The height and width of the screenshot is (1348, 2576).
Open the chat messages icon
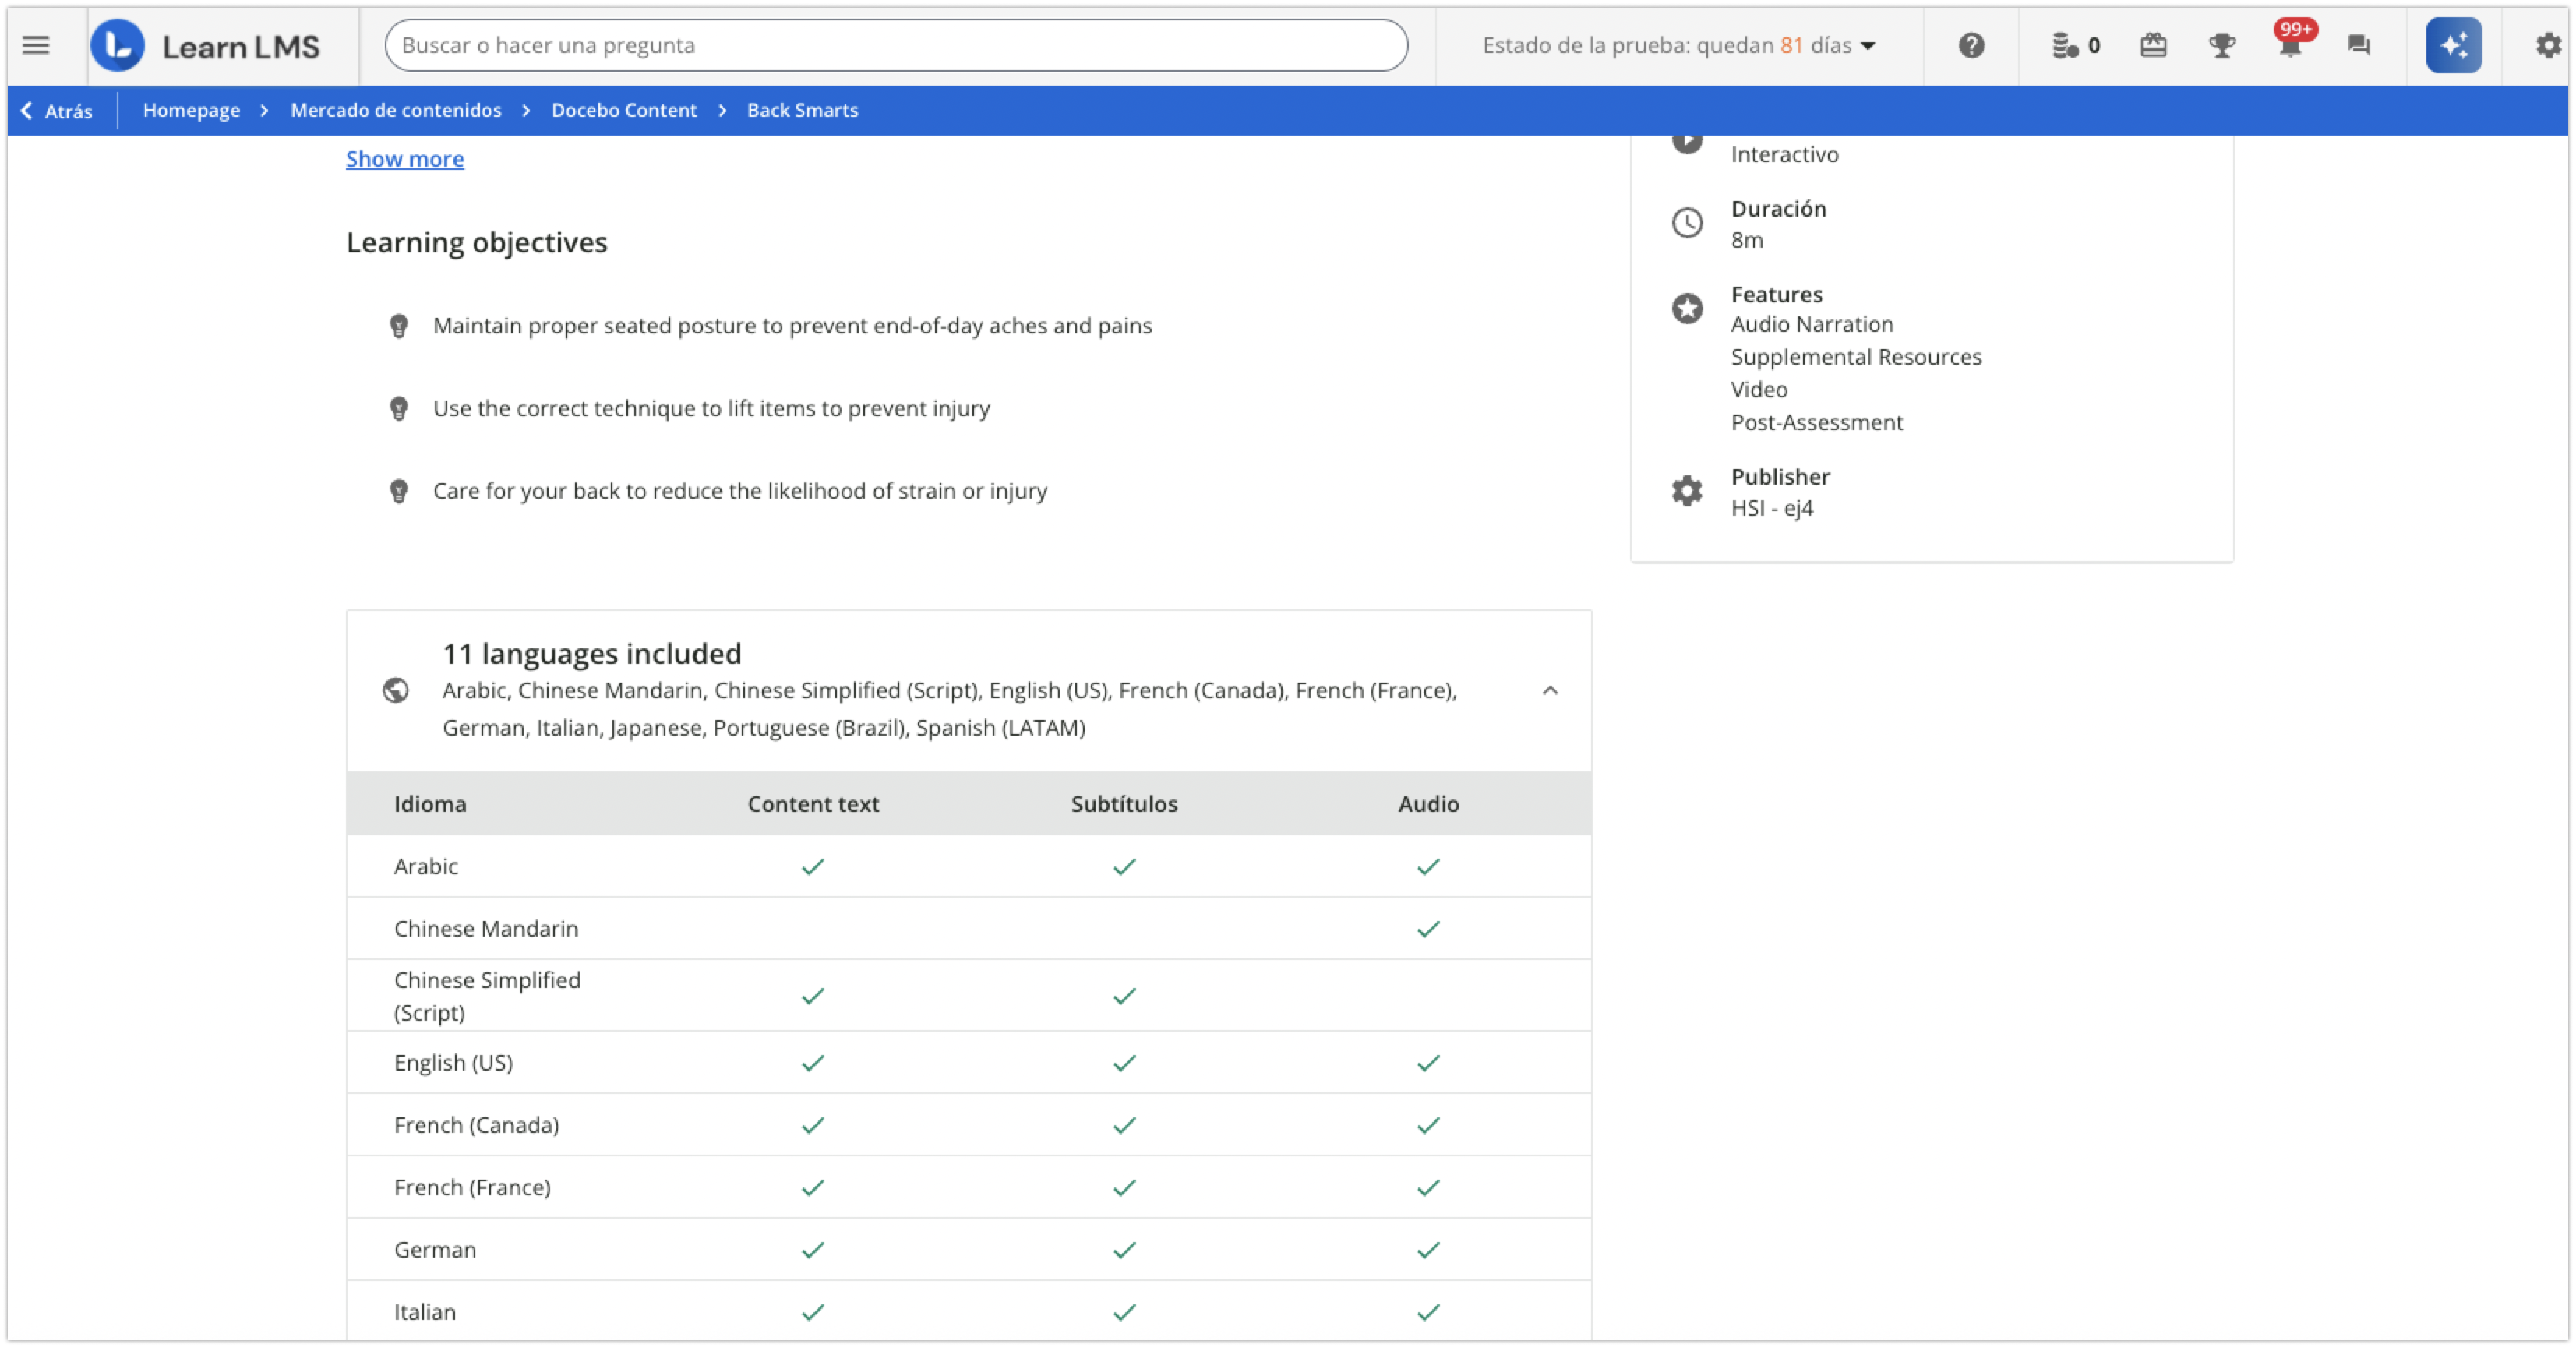(2359, 45)
